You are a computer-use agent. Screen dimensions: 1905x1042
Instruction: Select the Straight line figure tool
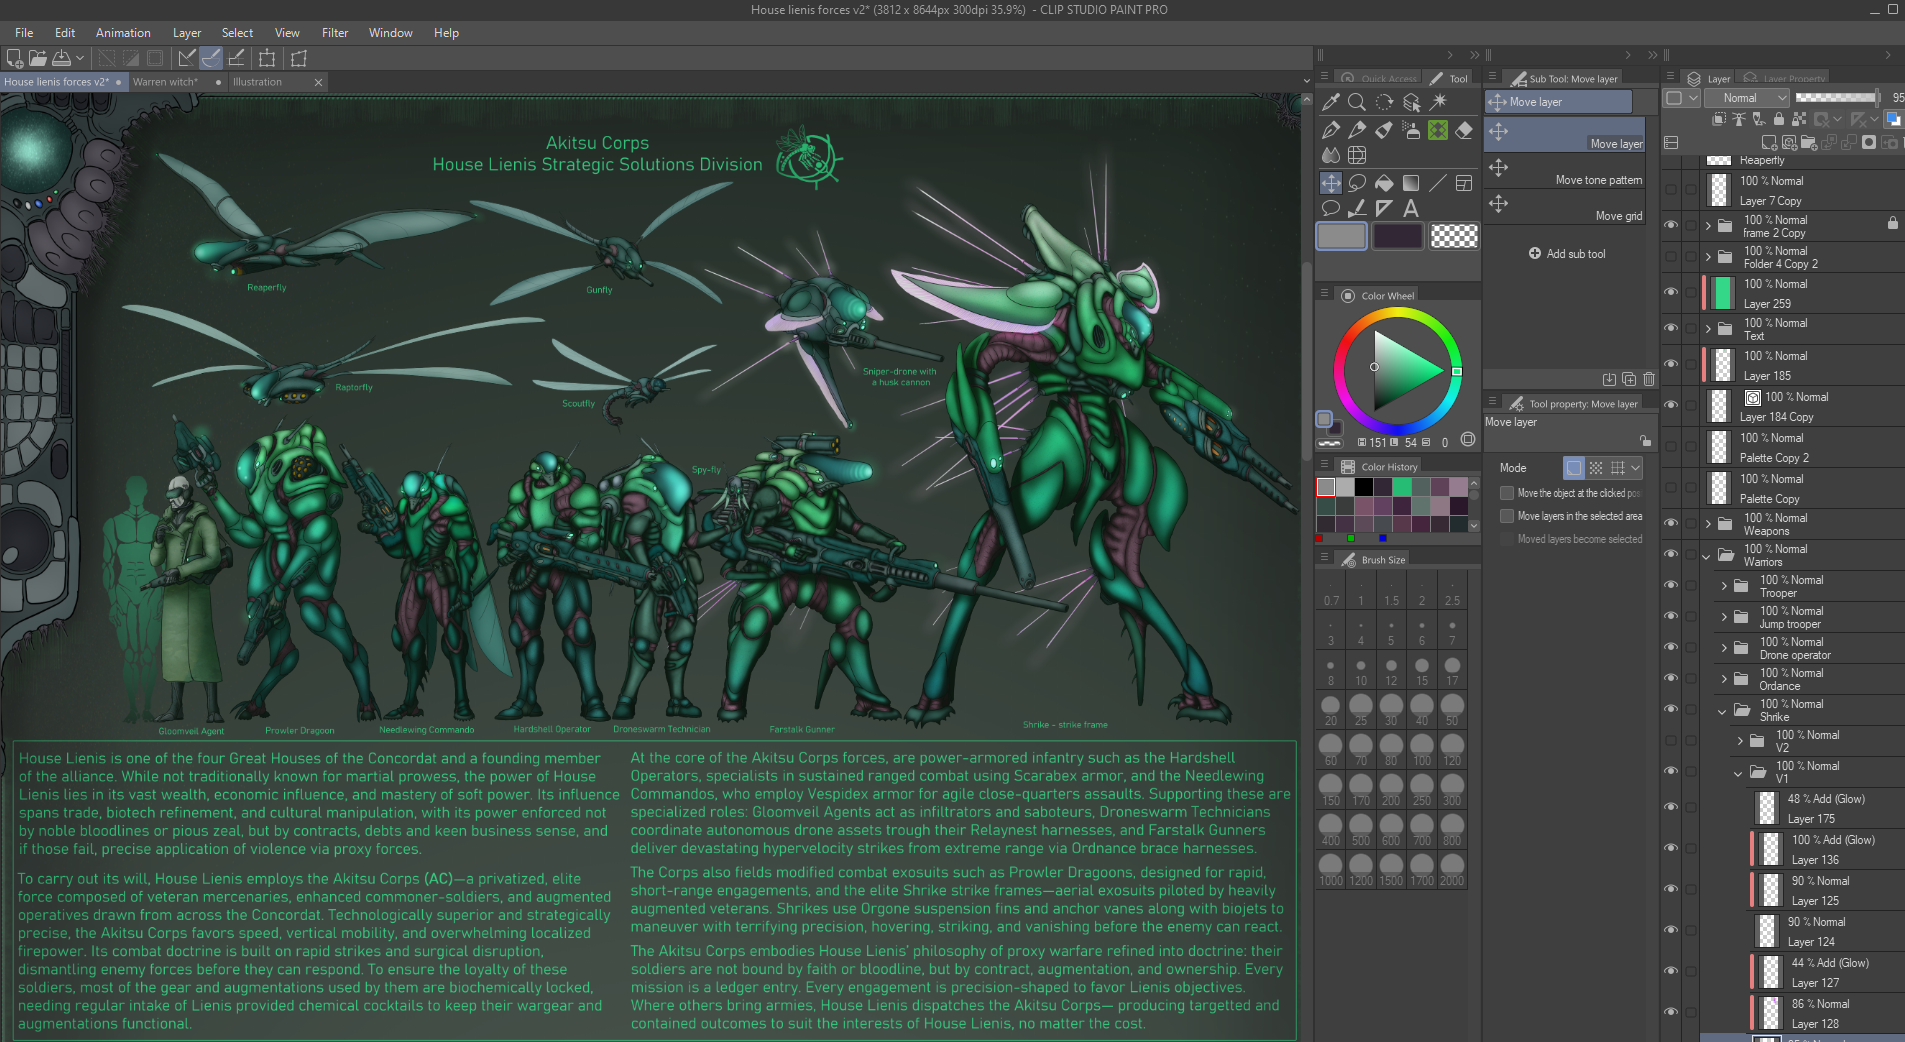pos(1438,183)
